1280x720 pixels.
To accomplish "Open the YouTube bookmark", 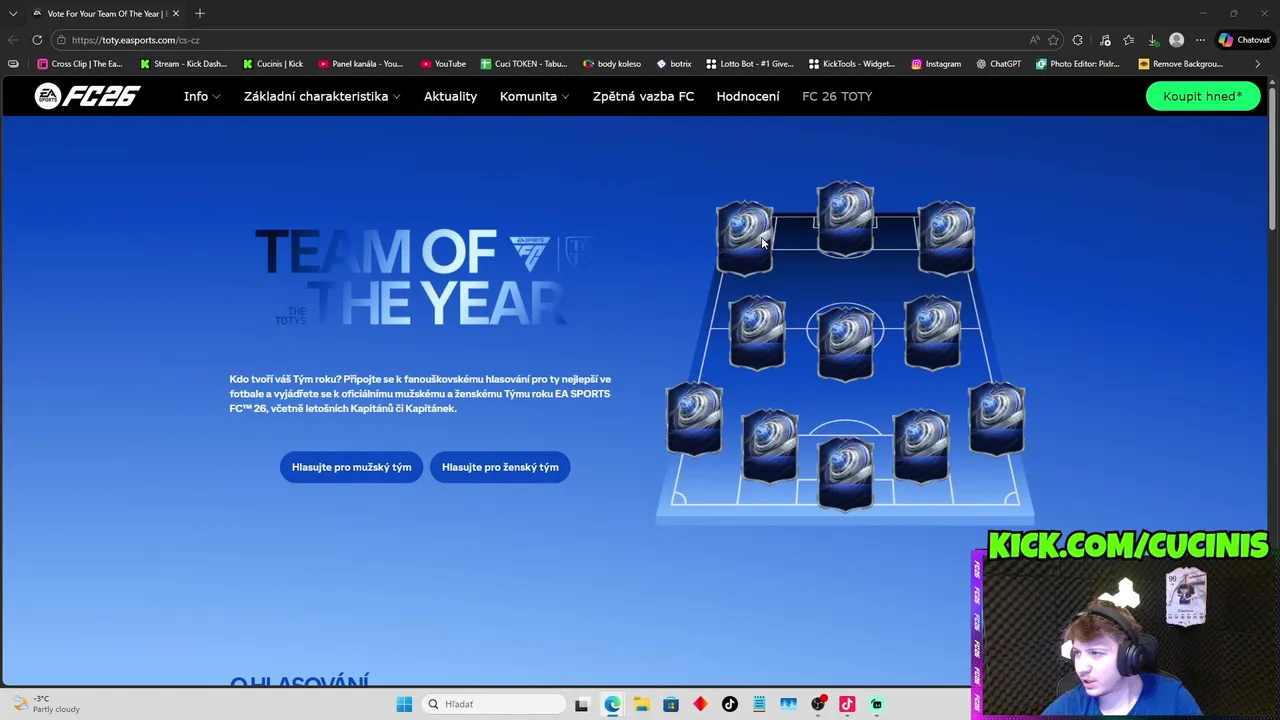I will (x=443, y=64).
